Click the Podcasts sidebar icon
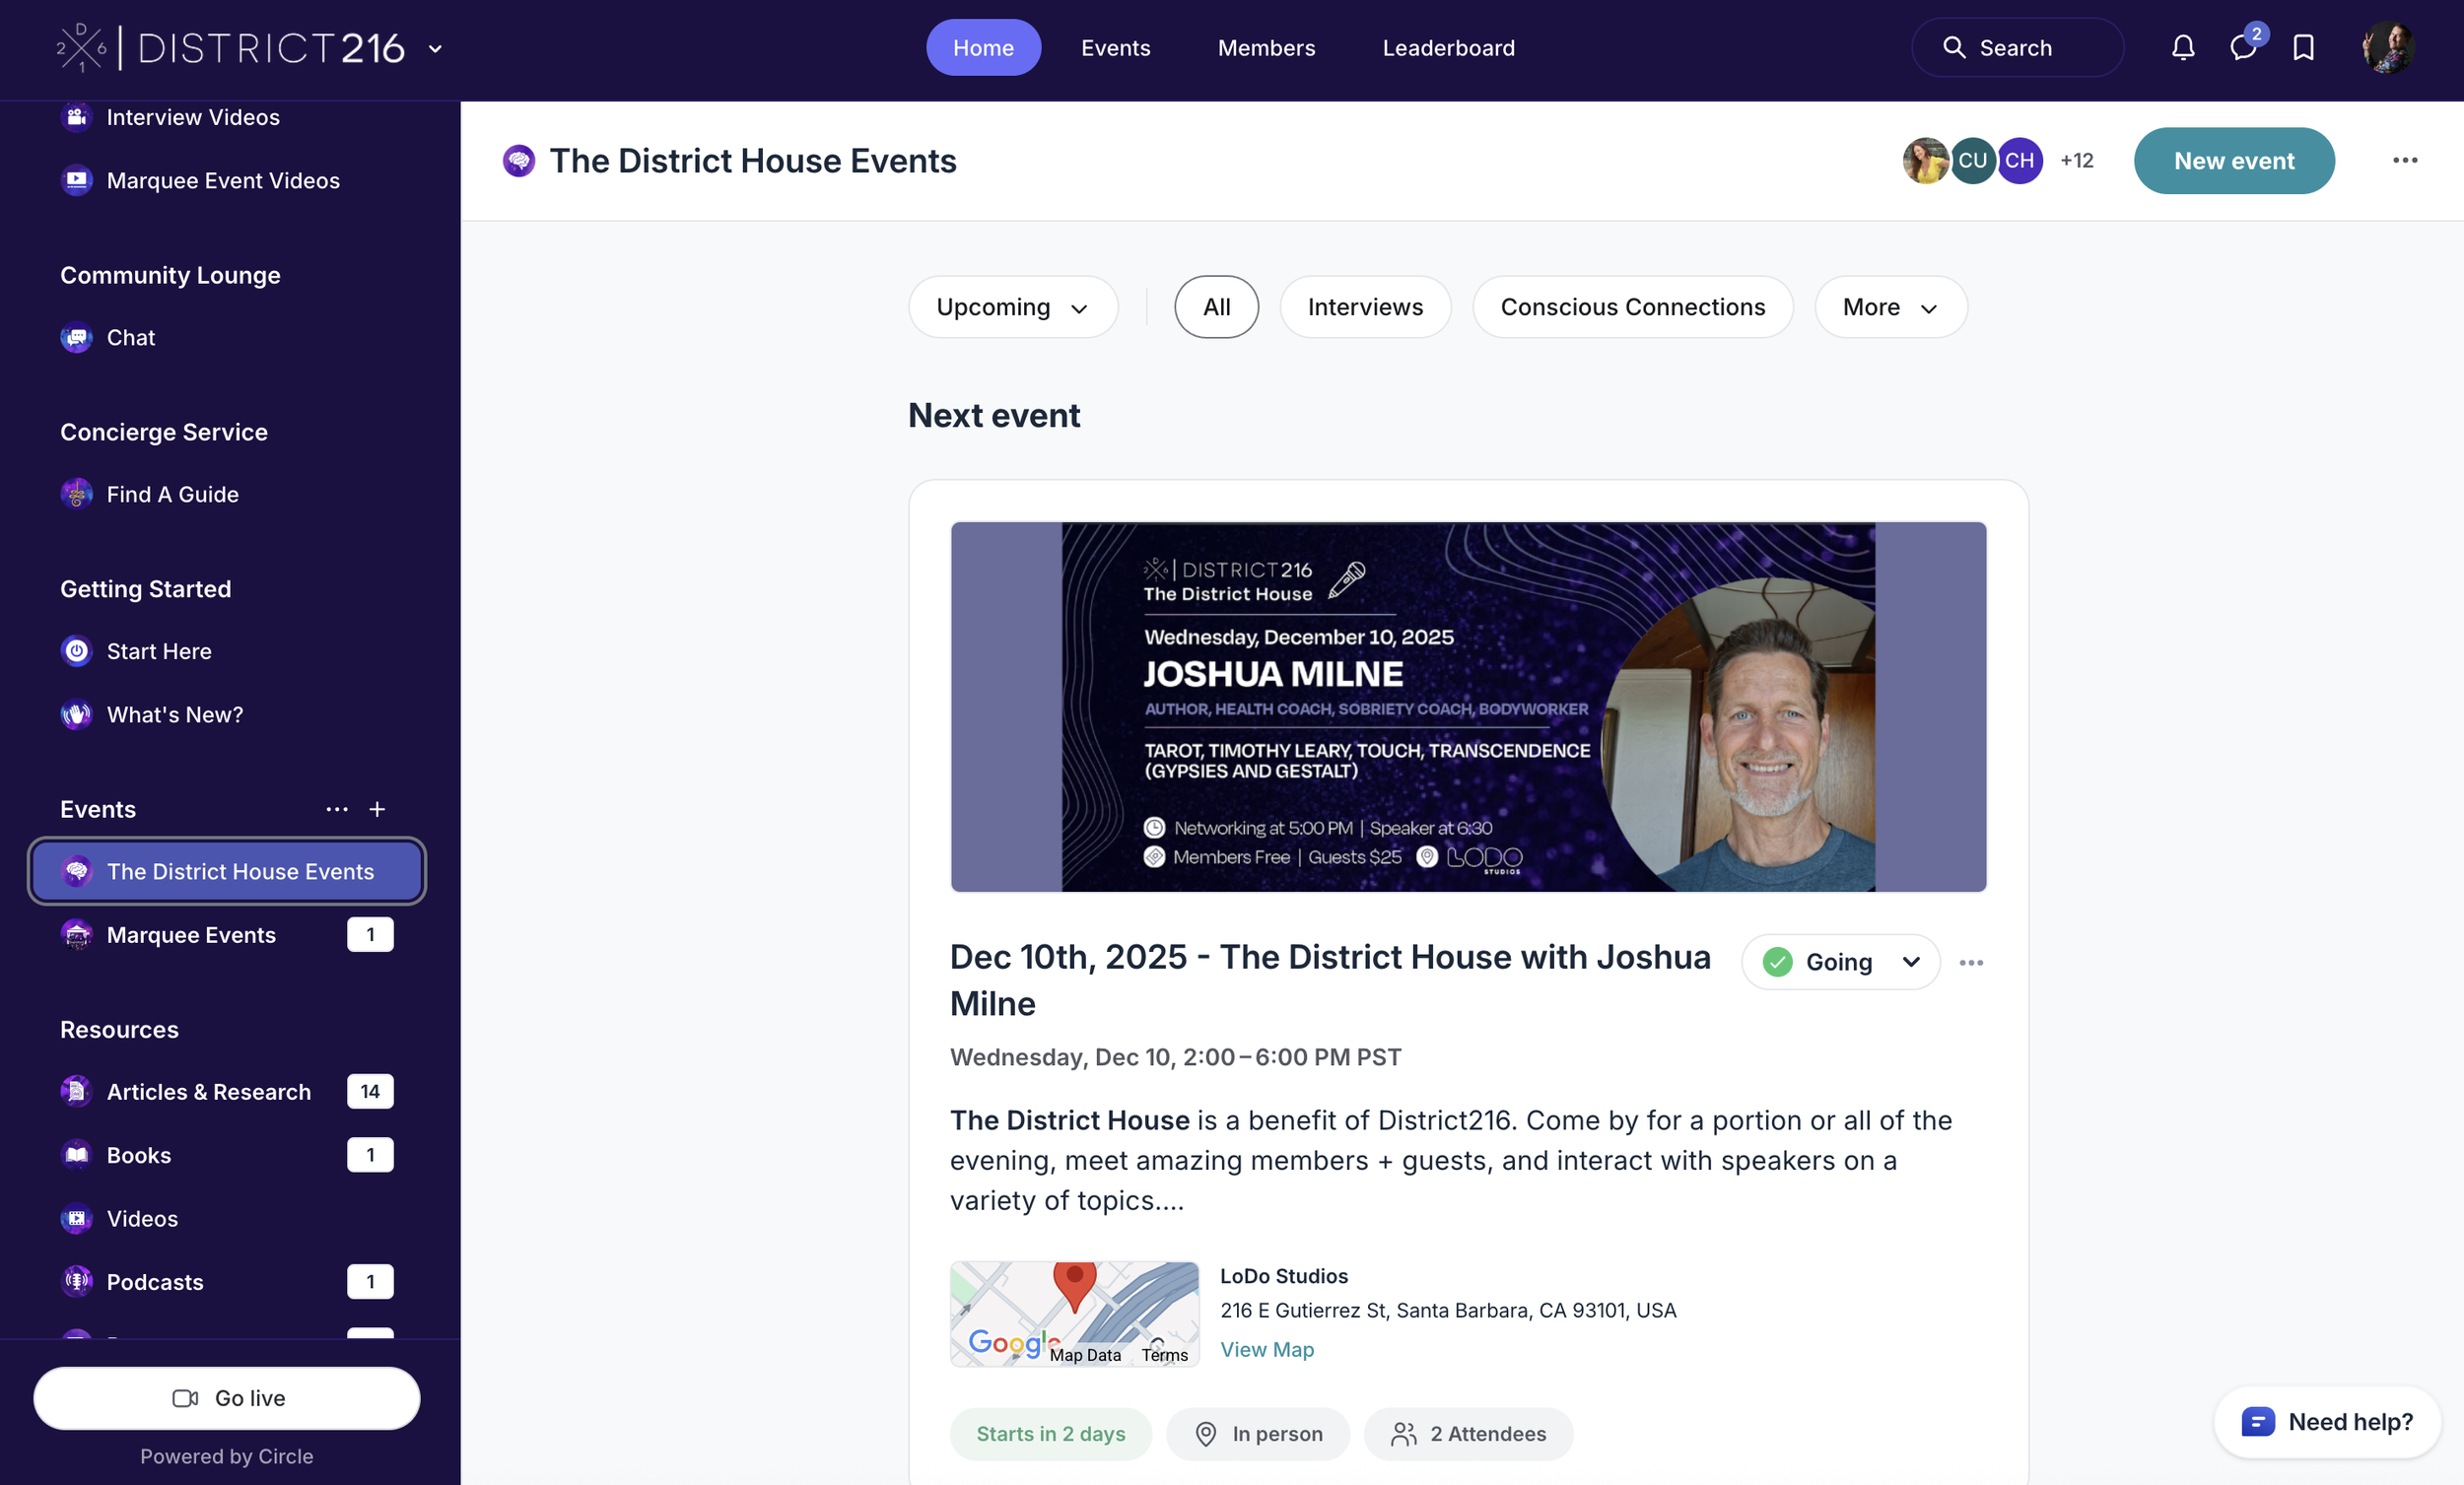Screen dimensions: 2464x1485 click(77, 1282)
